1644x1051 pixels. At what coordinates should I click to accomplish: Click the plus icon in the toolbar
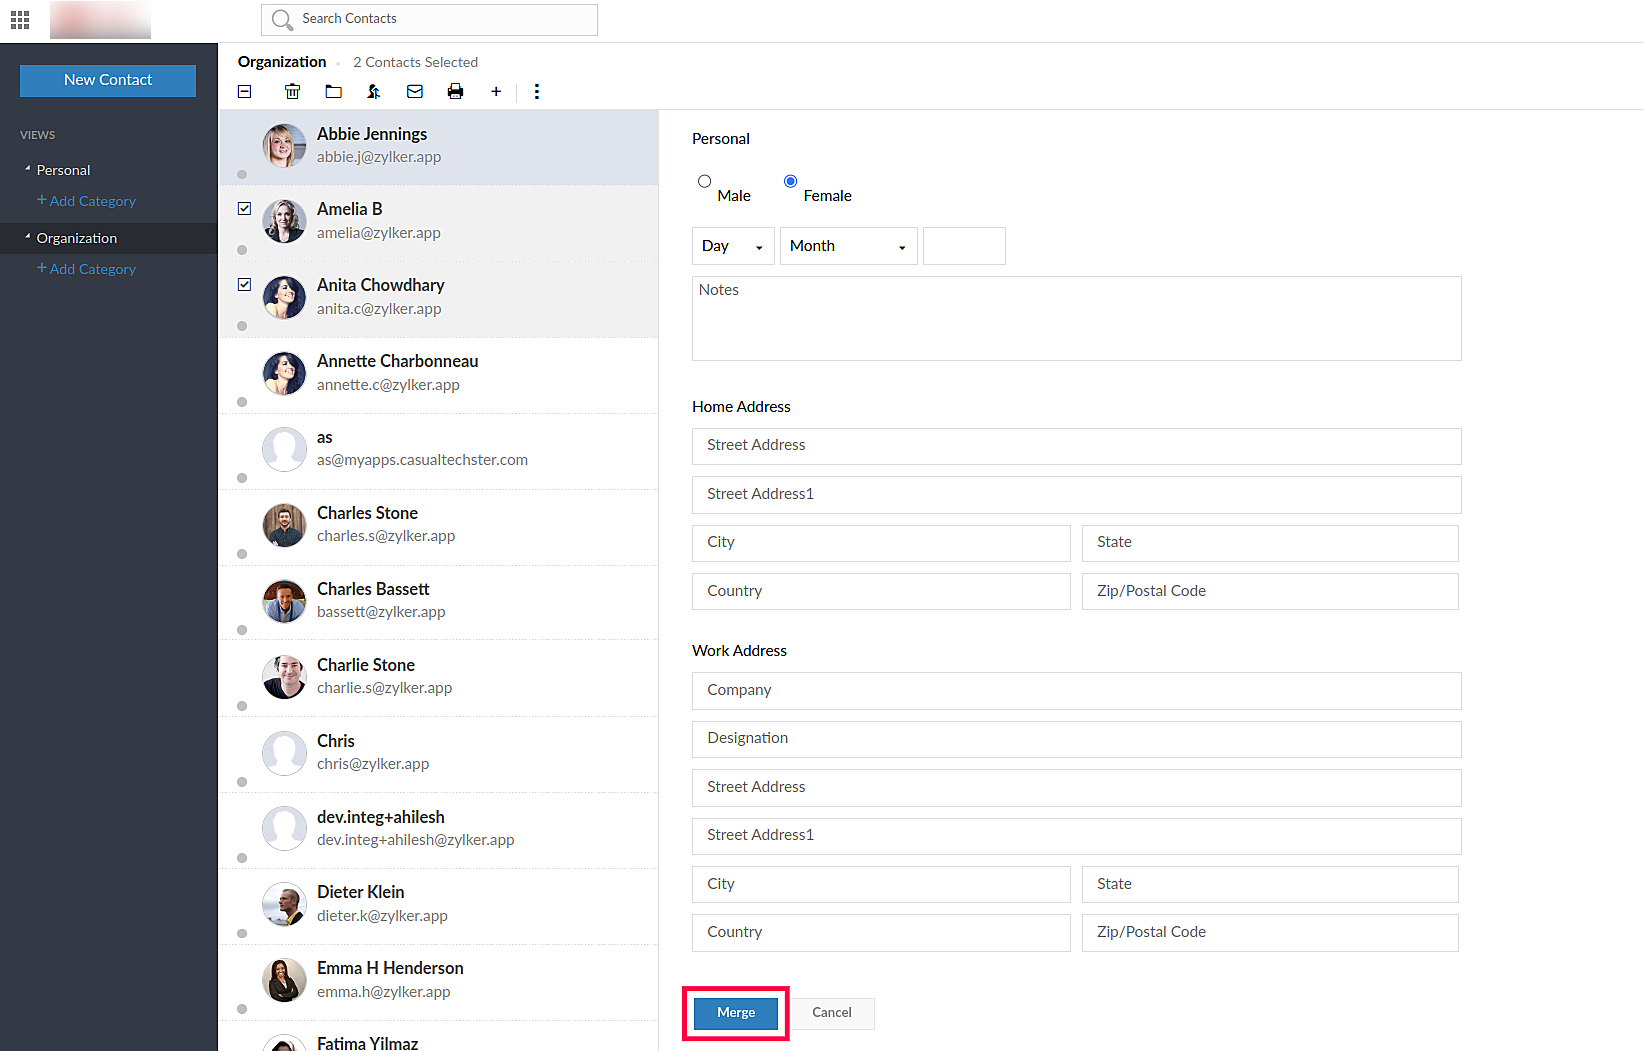pyautogui.click(x=496, y=92)
